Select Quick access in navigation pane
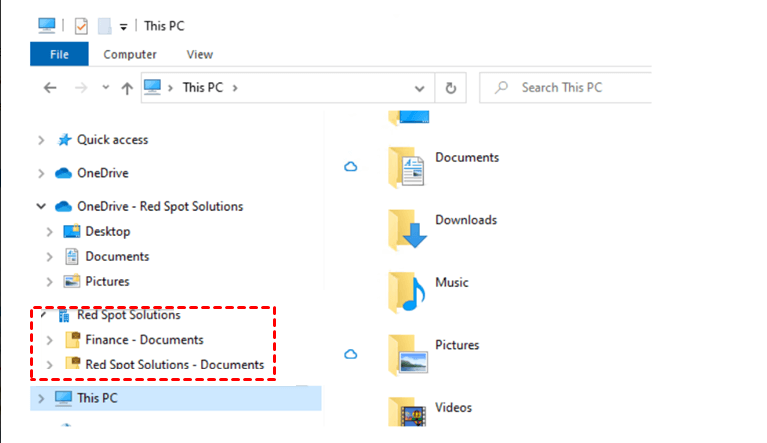The width and height of the screenshot is (767, 443). (113, 140)
